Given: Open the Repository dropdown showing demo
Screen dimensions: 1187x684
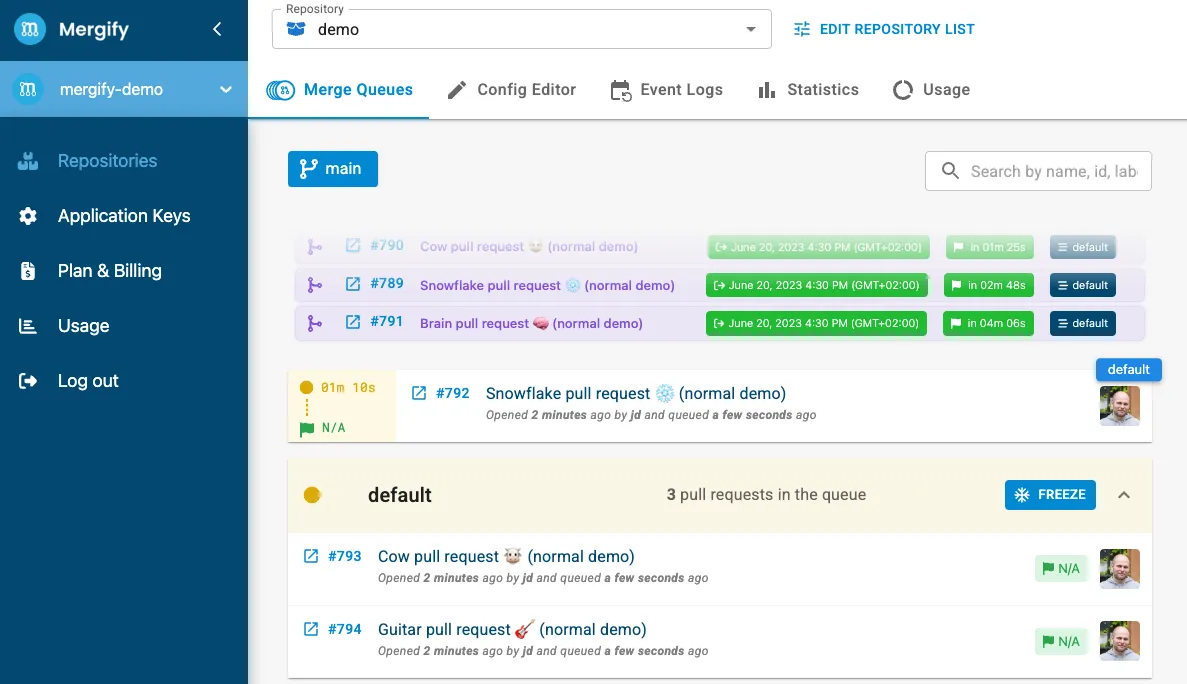Looking at the screenshot, I should [x=521, y=29].
